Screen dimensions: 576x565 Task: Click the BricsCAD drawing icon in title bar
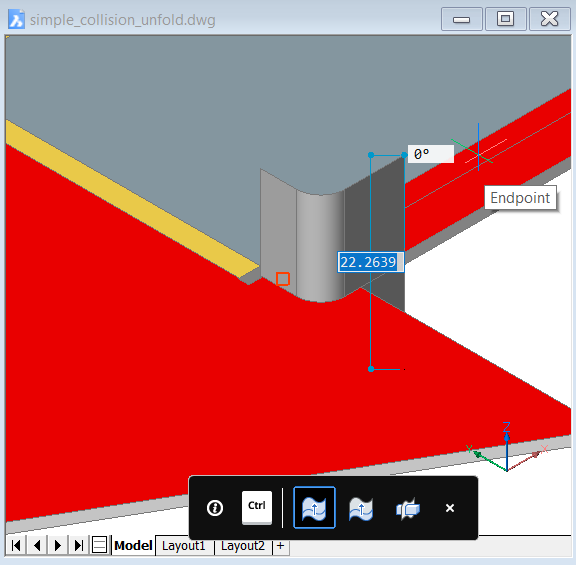17,19
